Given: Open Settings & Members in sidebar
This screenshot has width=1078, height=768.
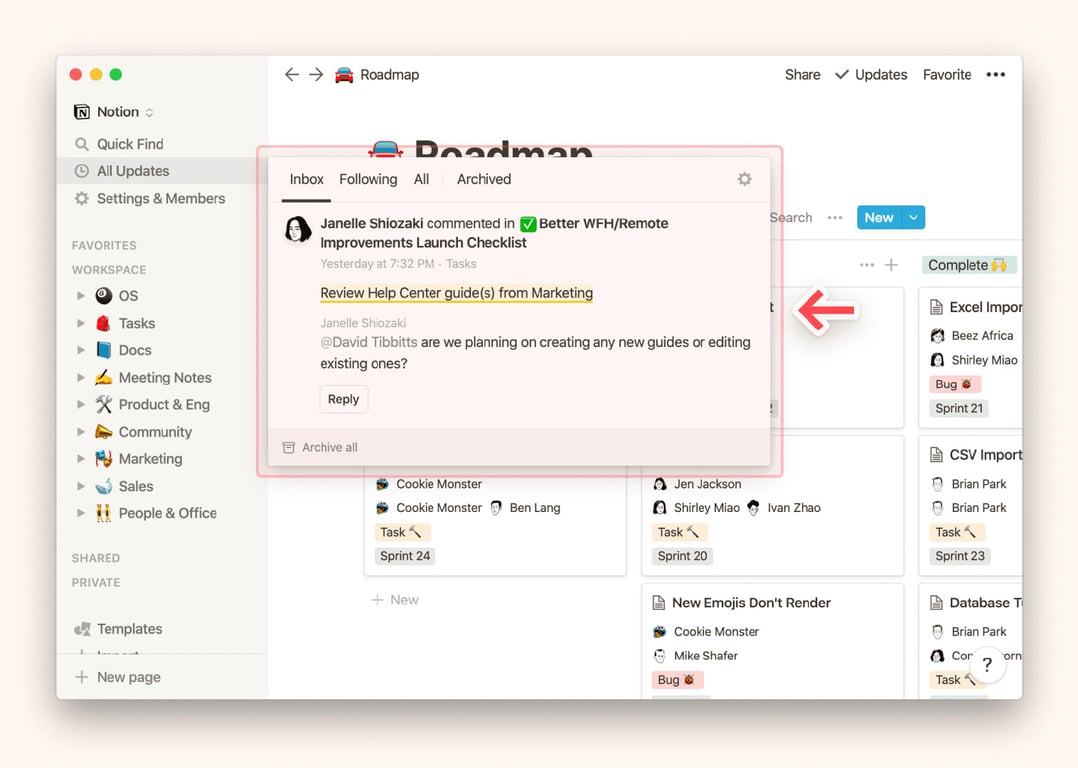Looking at the screenshot, I should 160,198.
